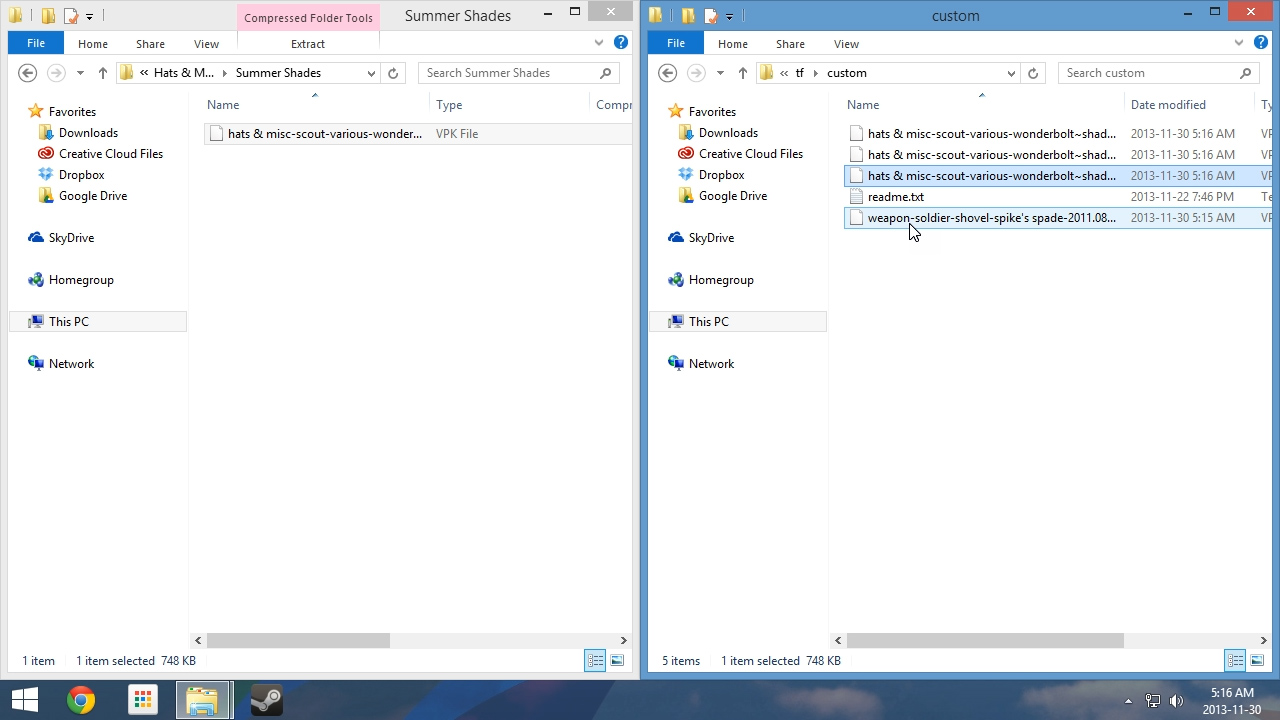The height and width of the screenshot is (720, 1280).
Task: Select the weapon-soldier-shovel-spike's spade file
Action: pyautogui.click(x=1058, y=218)
